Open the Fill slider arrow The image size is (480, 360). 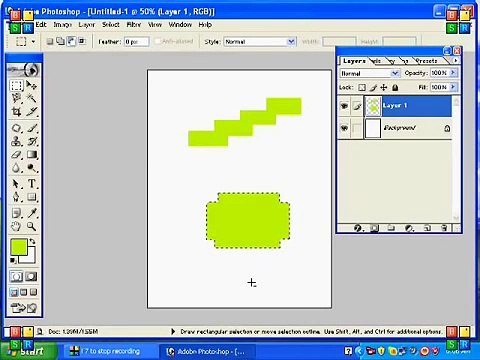pos(453,87)
